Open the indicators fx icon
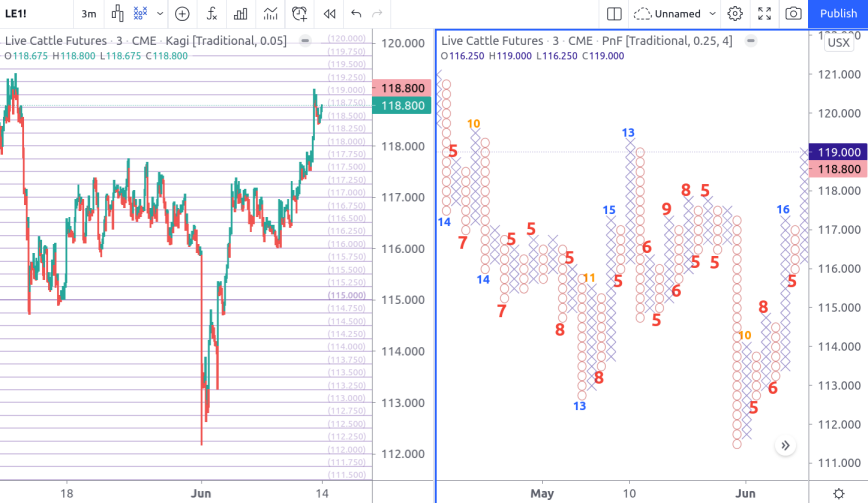Viewport: 868px width, 503px height. (211, 14)
